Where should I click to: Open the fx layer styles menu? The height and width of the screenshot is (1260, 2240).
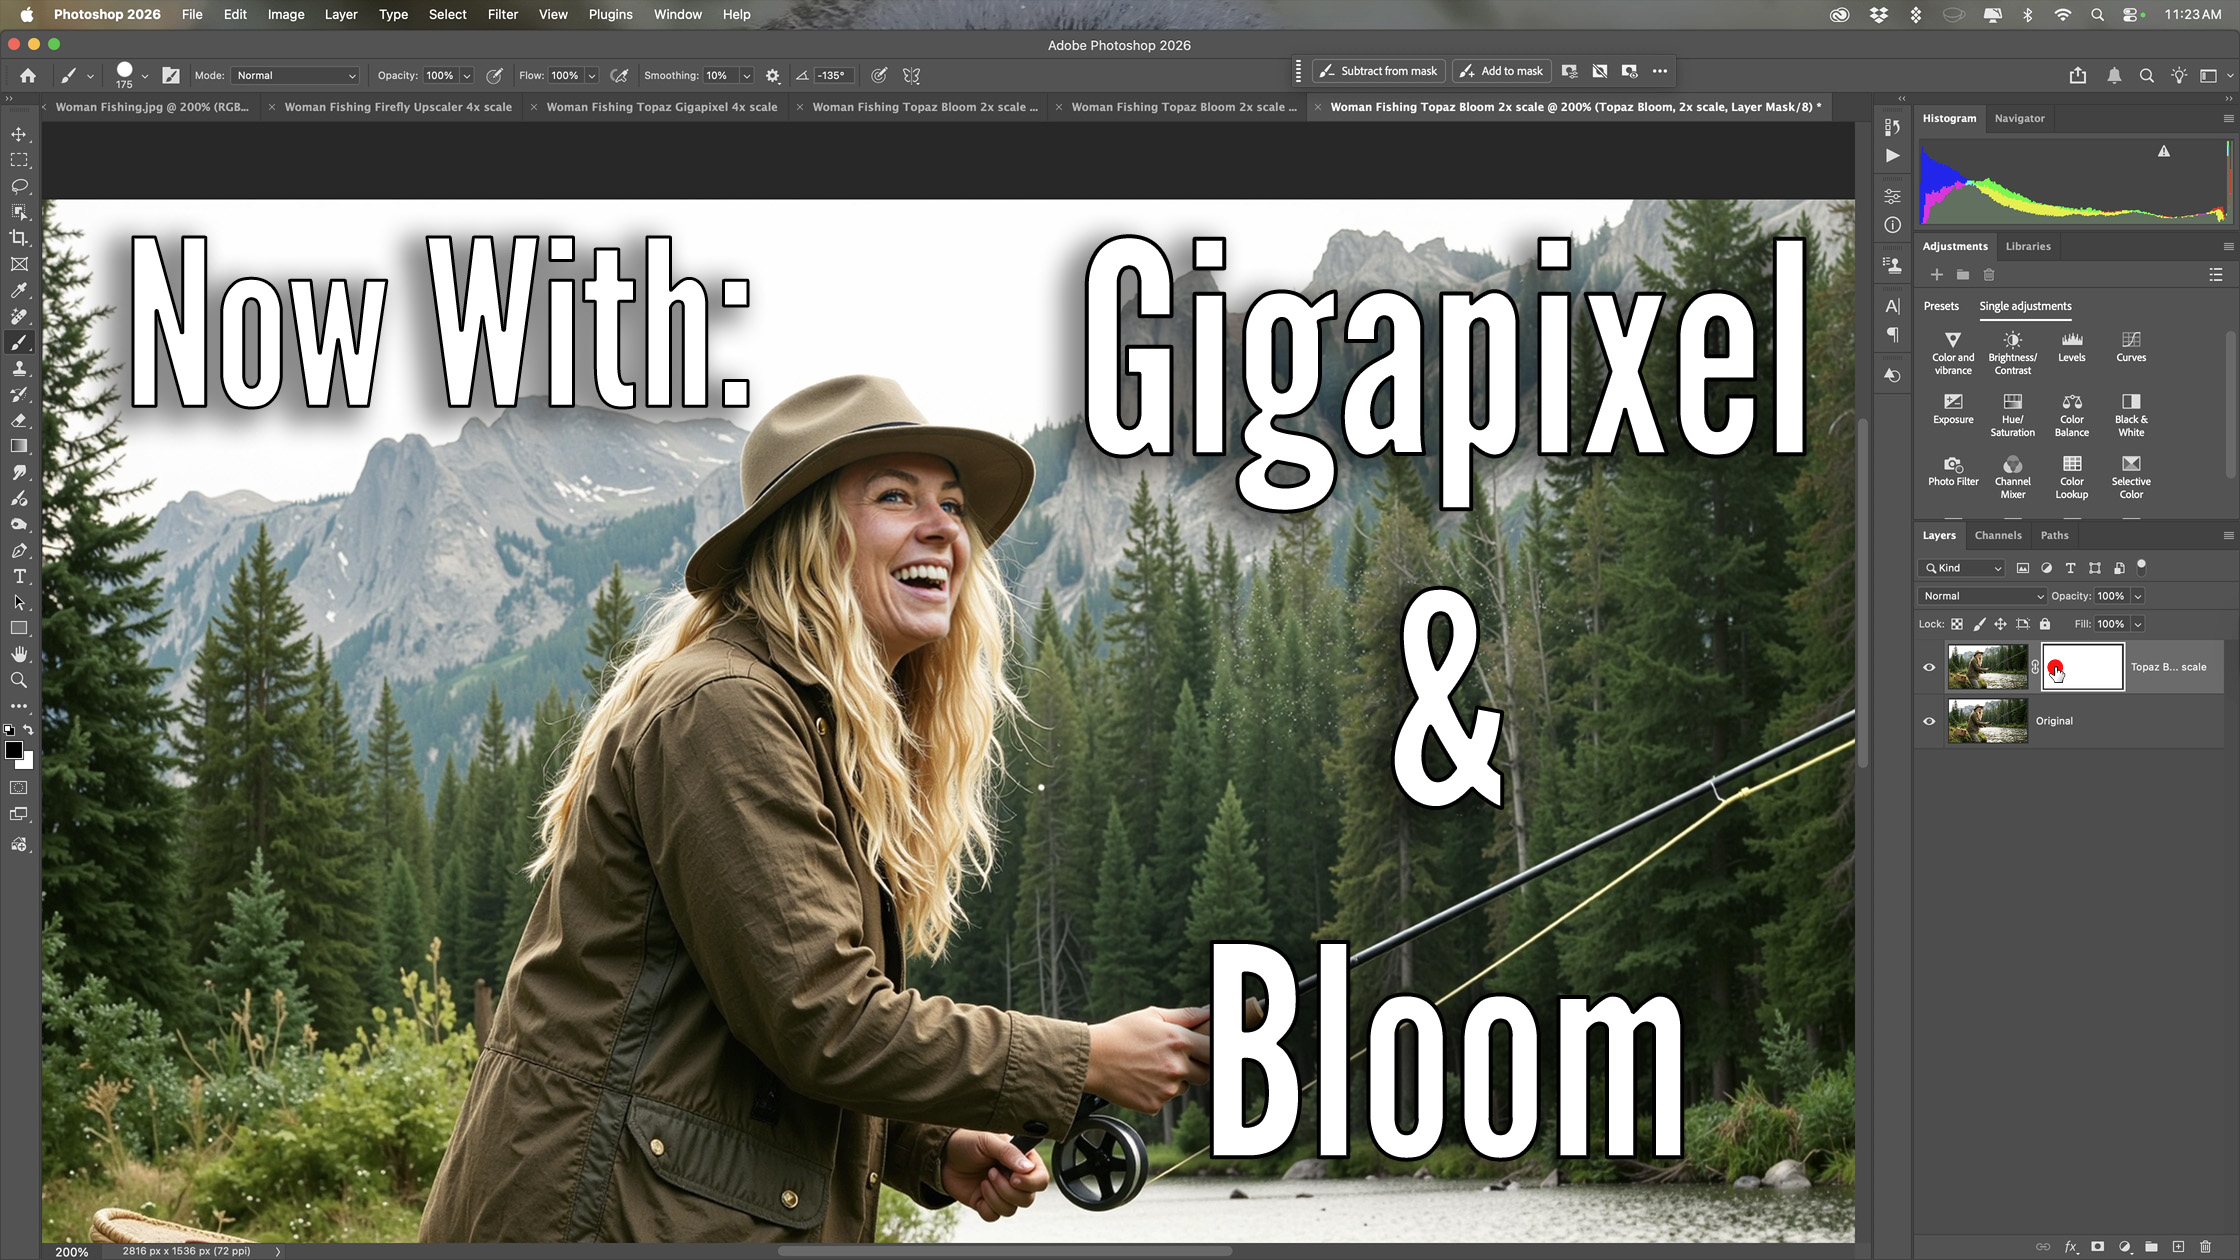(2070, 1247)
